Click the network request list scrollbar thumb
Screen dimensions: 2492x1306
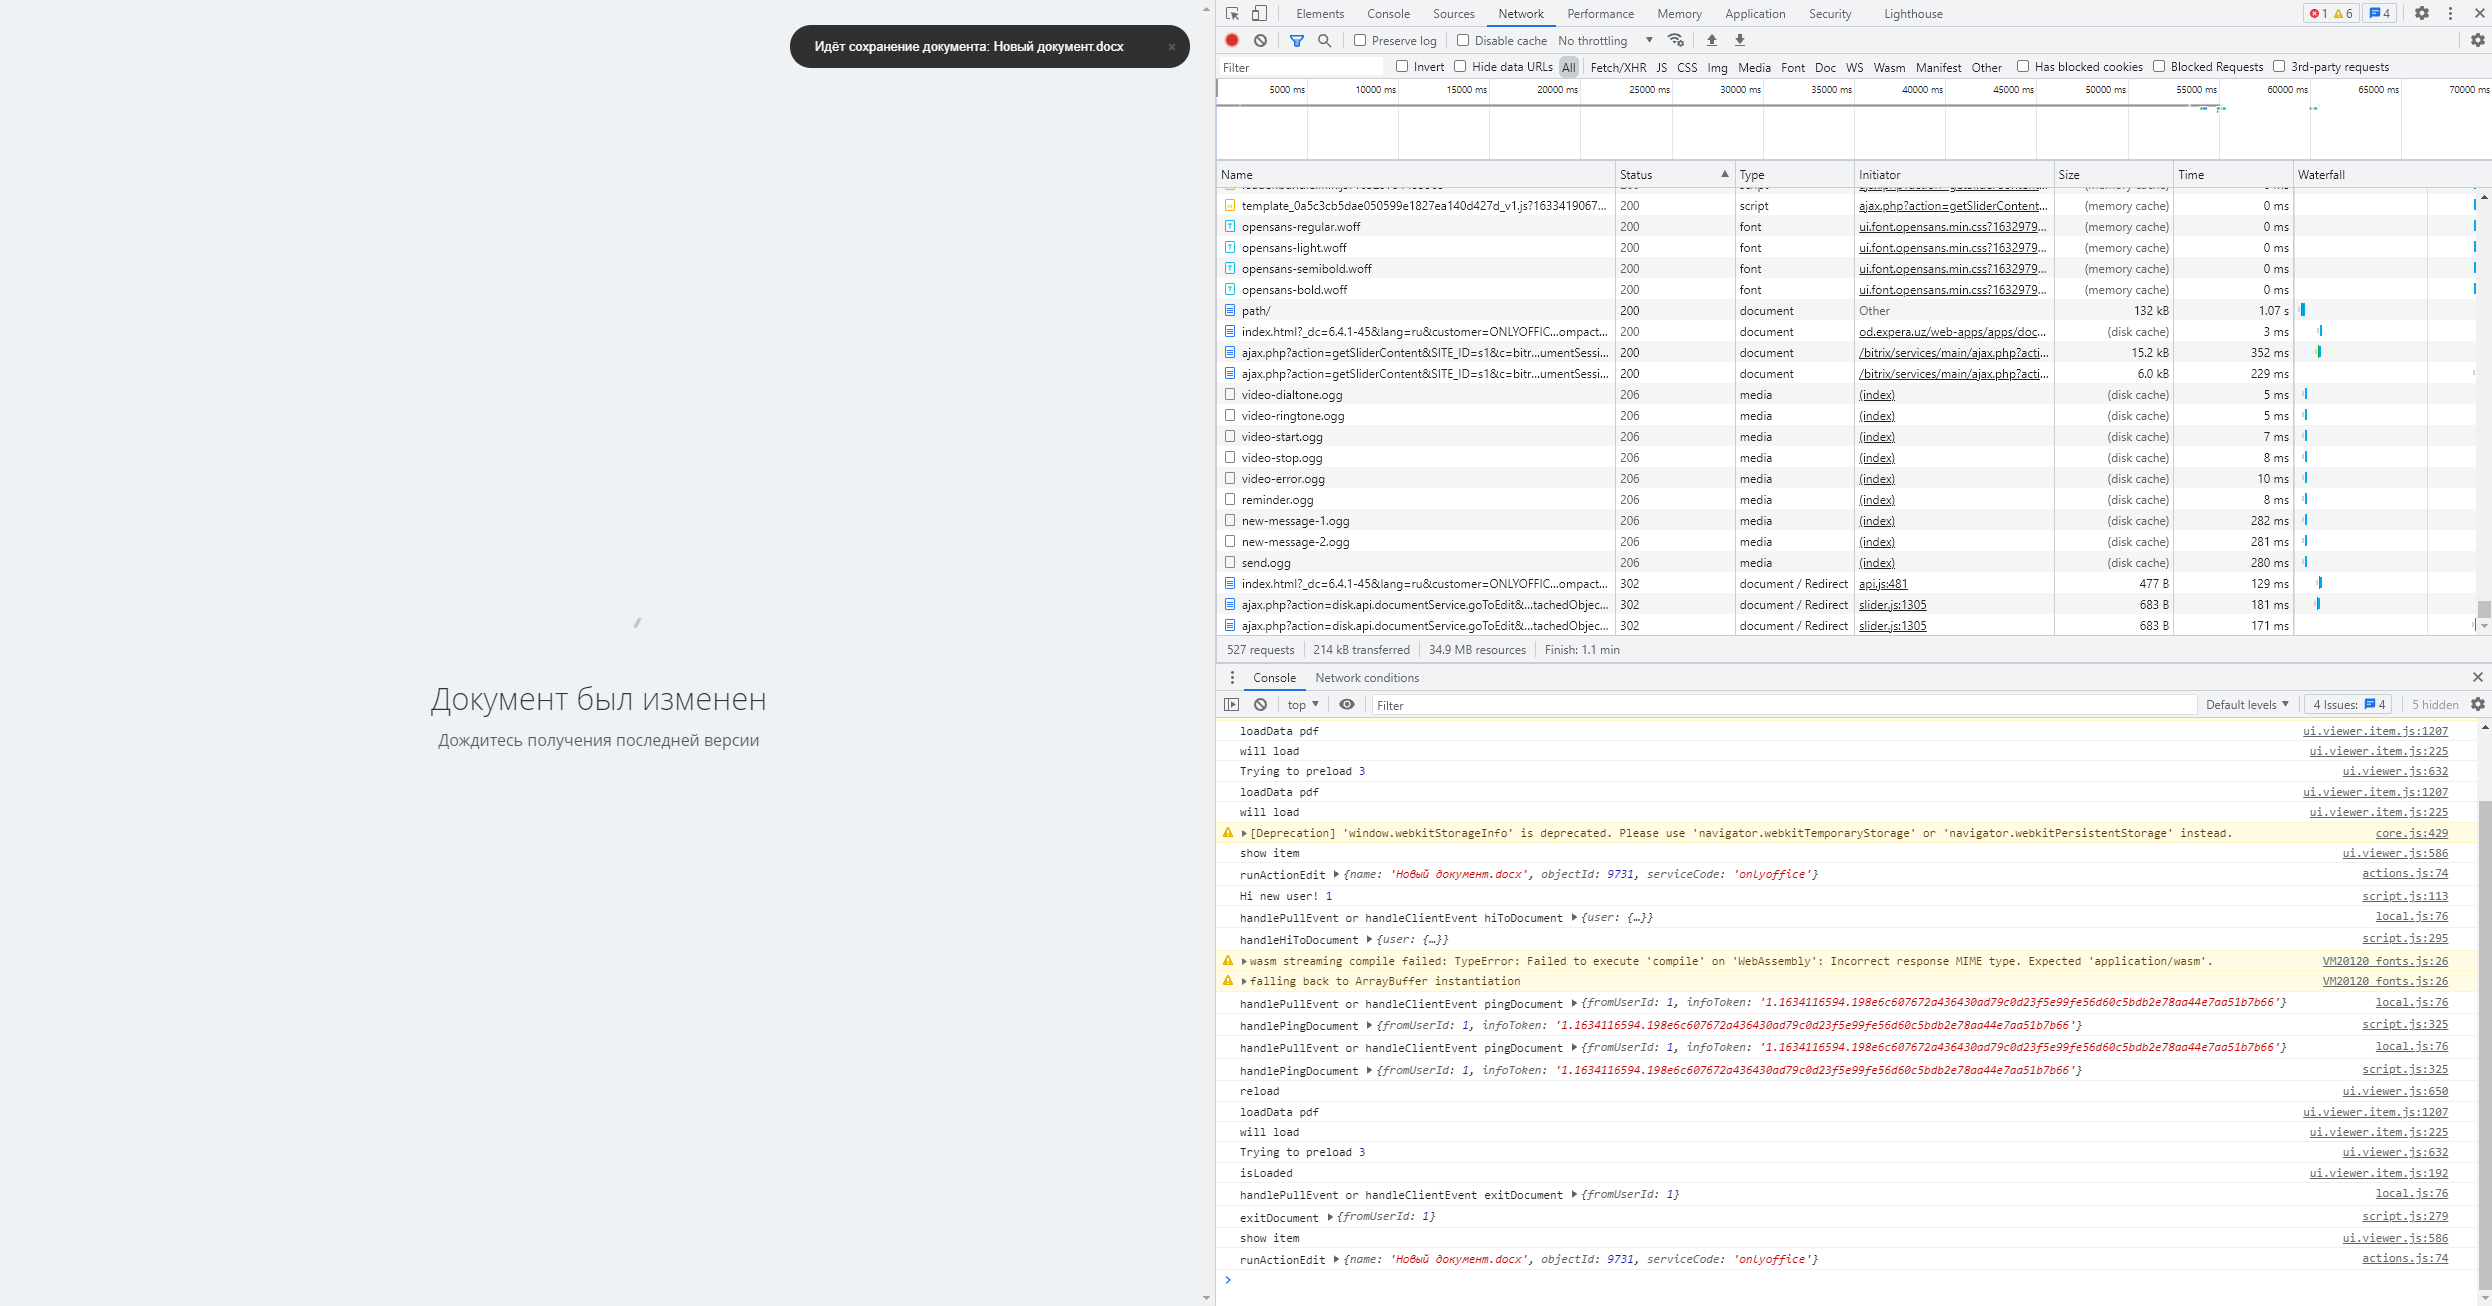(x=2484, y=609)
